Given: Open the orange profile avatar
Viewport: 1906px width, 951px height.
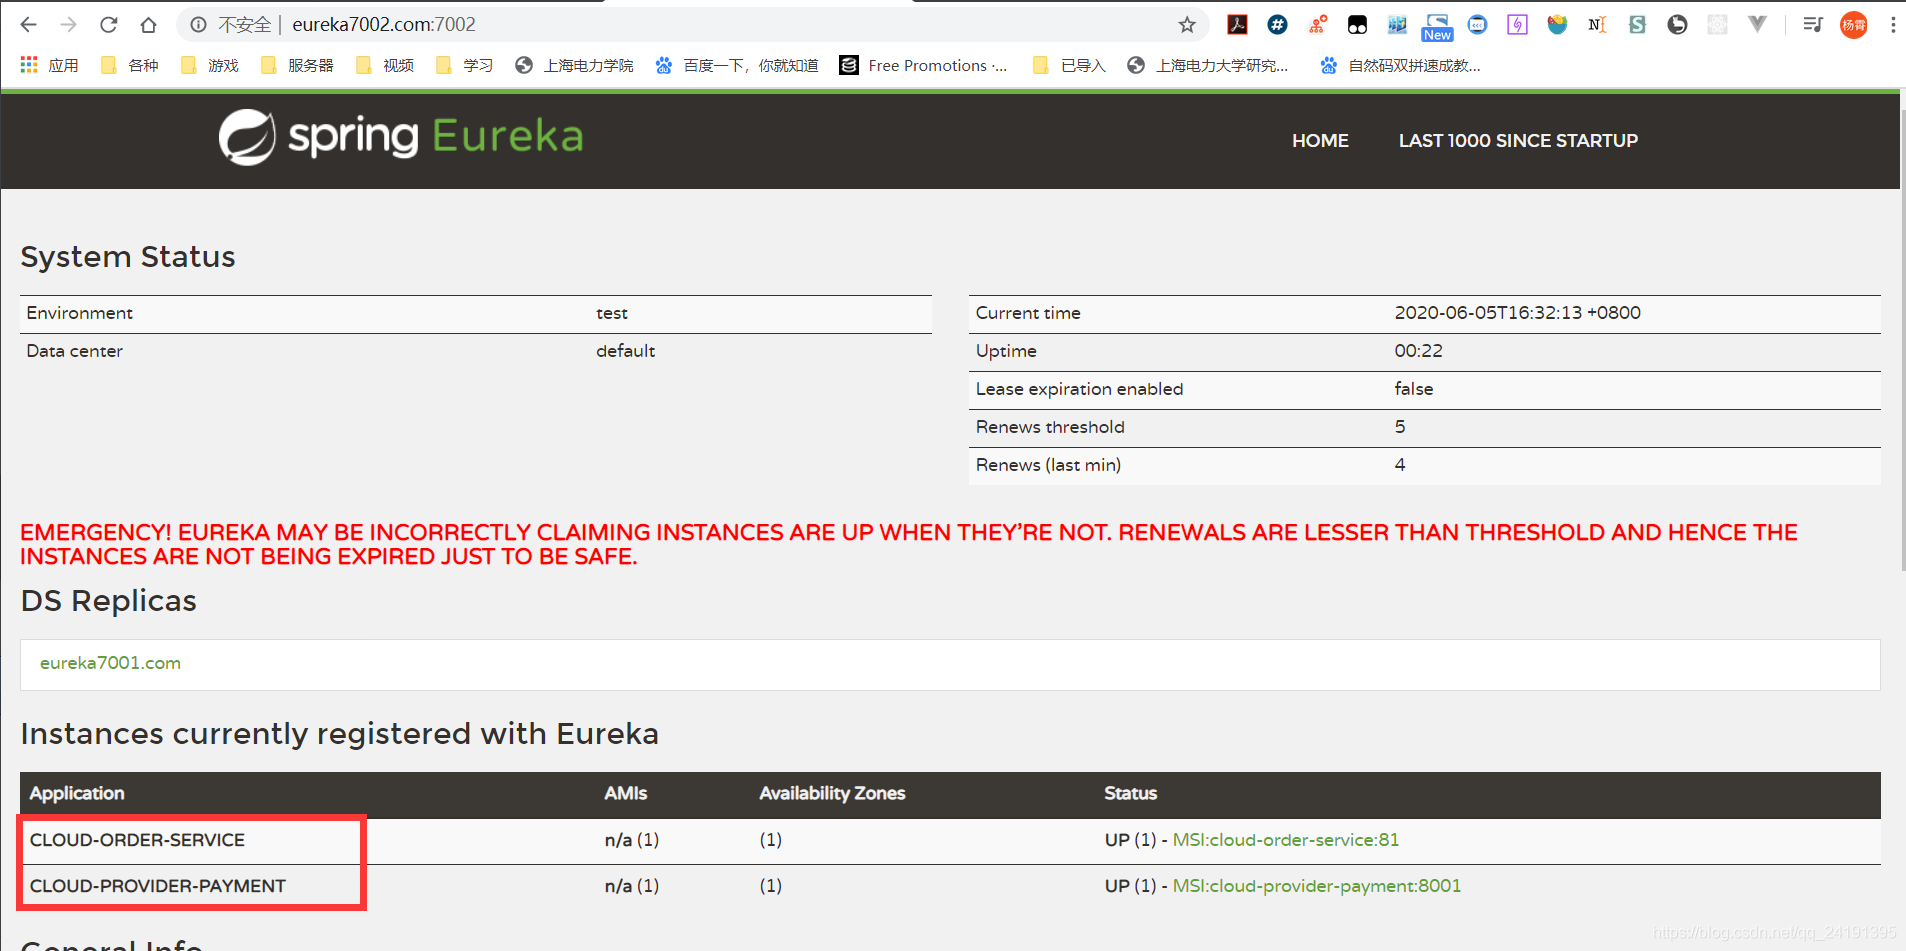Looking at the screenshot, I should pos(1853,25).
